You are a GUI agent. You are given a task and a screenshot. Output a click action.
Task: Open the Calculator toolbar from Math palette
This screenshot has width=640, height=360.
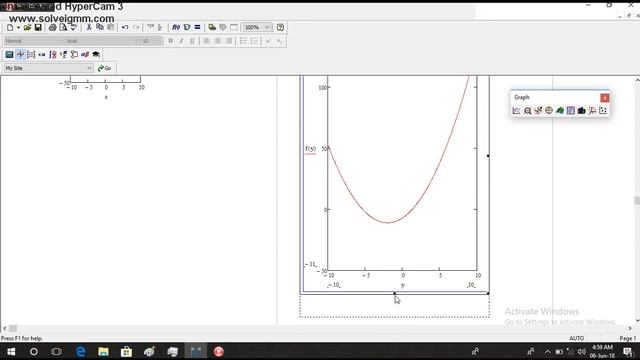pyautogui.click(x=9, y=54)
